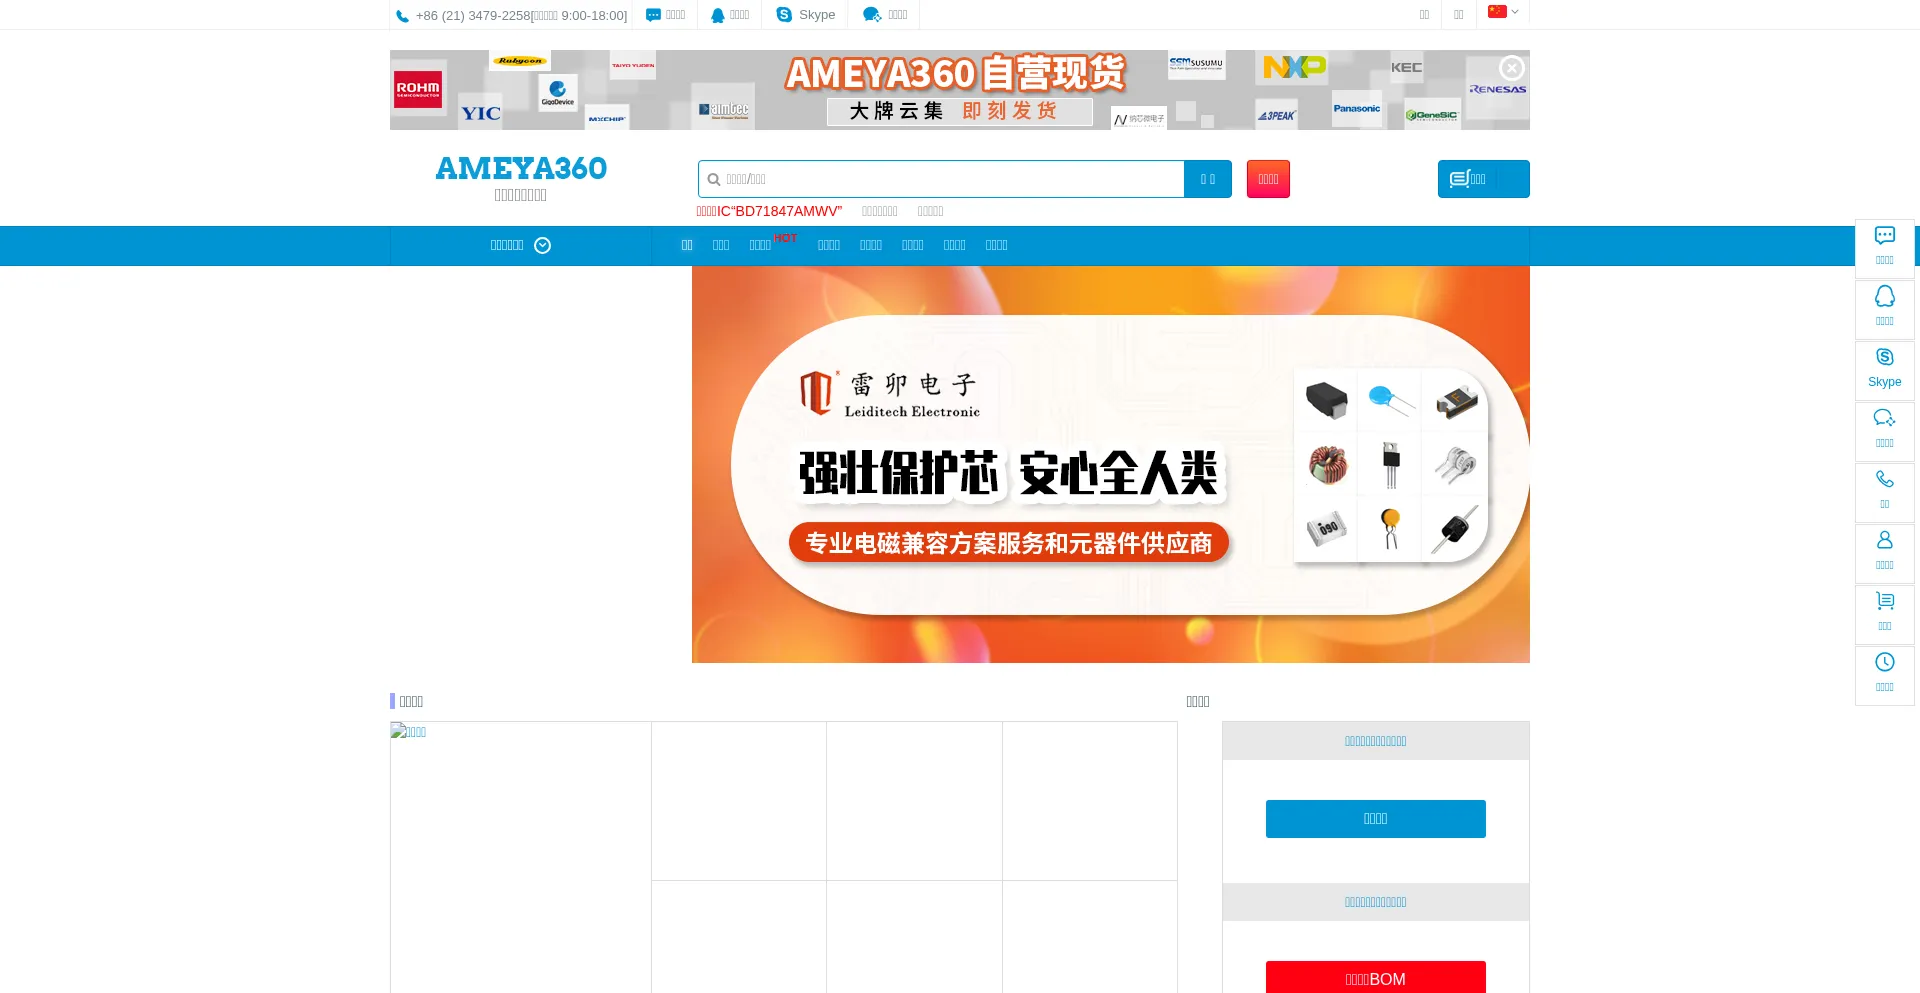Open the navigation item marked HOT

pos(761,245)
